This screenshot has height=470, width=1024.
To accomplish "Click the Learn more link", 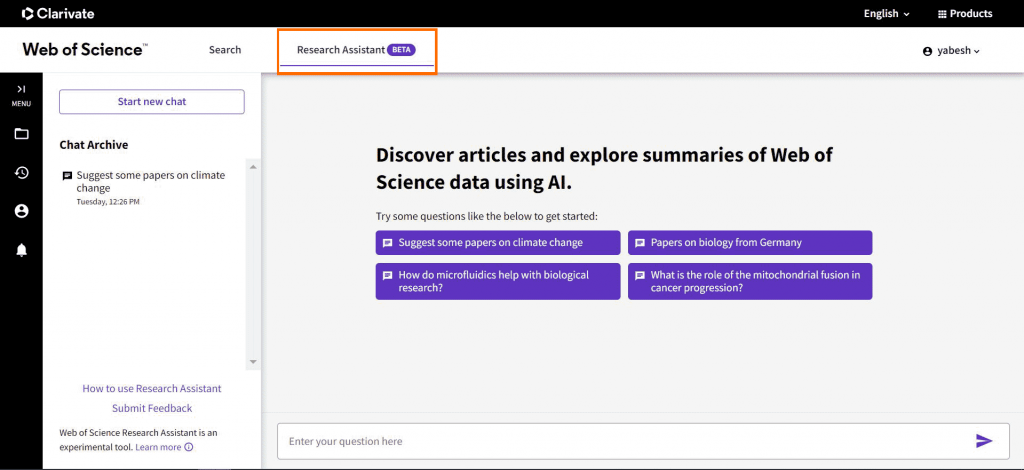I will pyautogui.click(x=158, y=447).
